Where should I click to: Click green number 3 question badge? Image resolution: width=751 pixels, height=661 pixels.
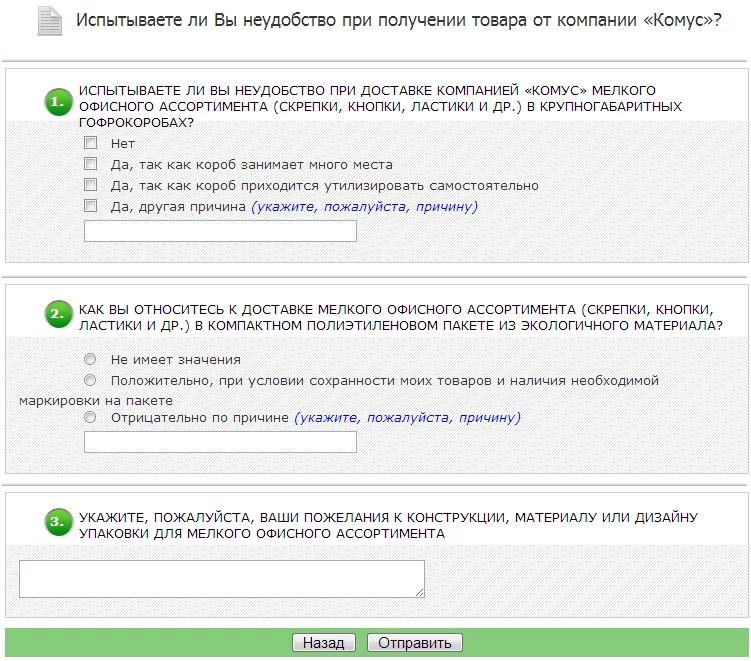tap(58, 522)
